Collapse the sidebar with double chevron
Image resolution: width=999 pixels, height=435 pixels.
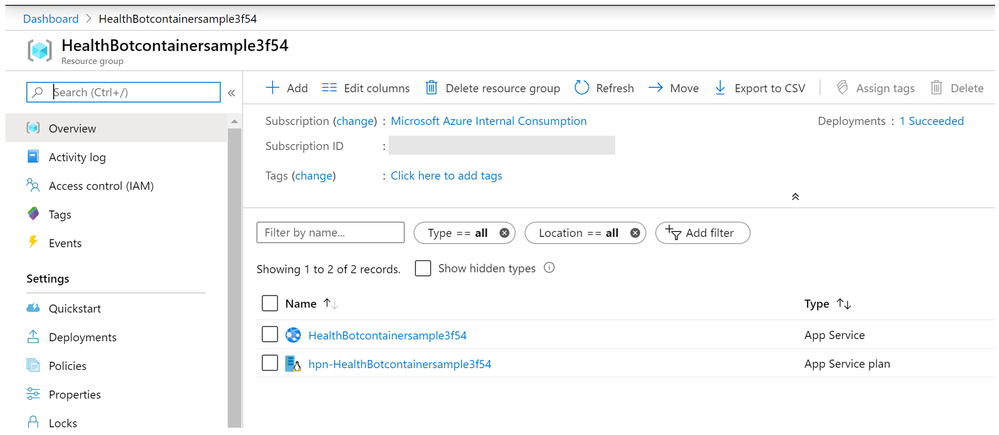[231, 93]
